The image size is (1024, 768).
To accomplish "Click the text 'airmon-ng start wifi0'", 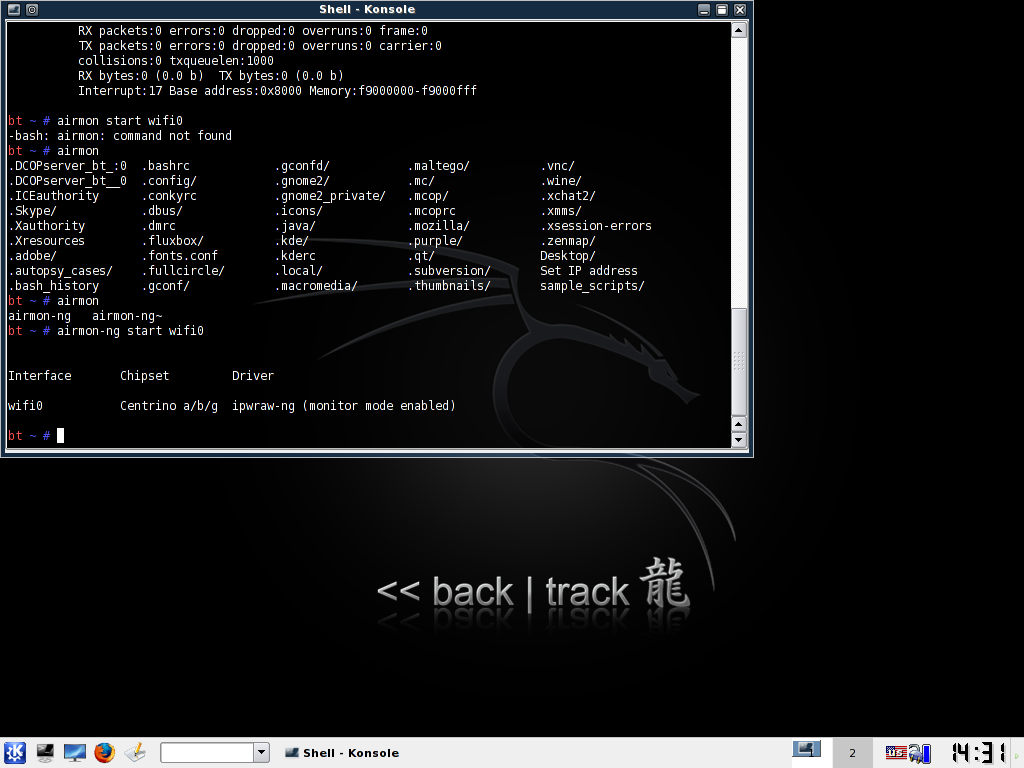I will (x=130, y=330).
